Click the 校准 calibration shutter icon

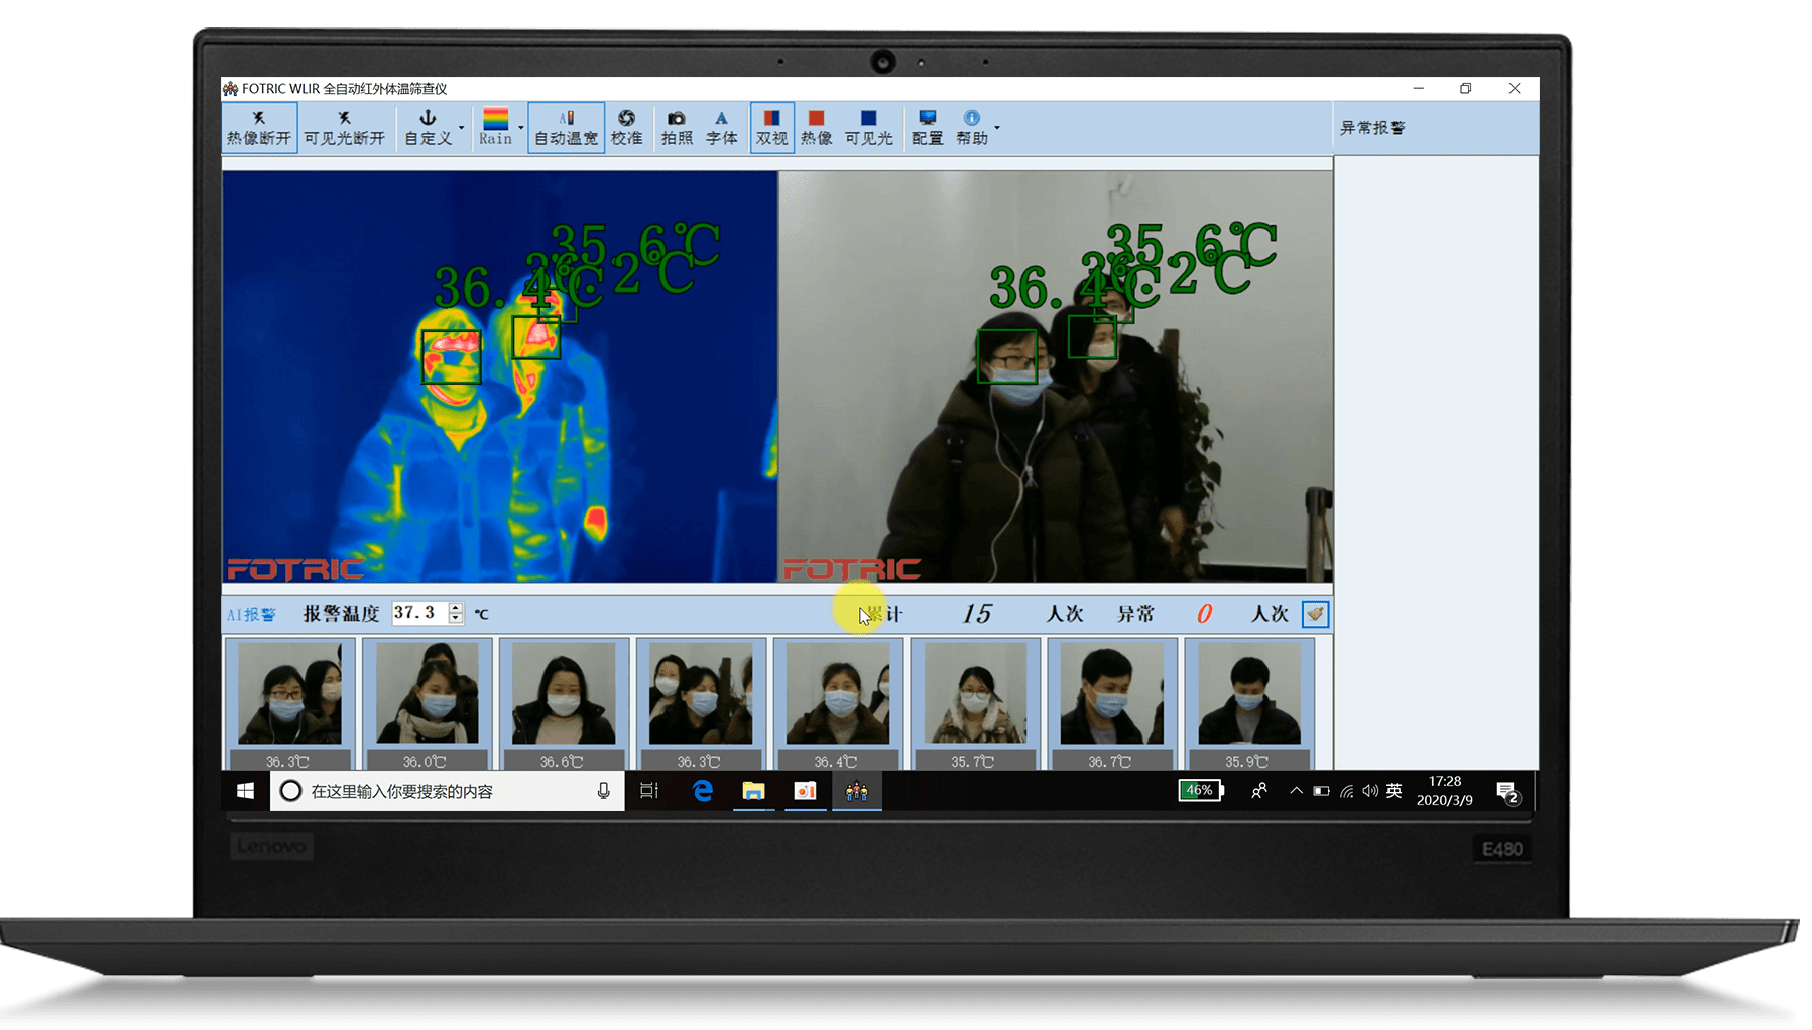coord(627,118)
